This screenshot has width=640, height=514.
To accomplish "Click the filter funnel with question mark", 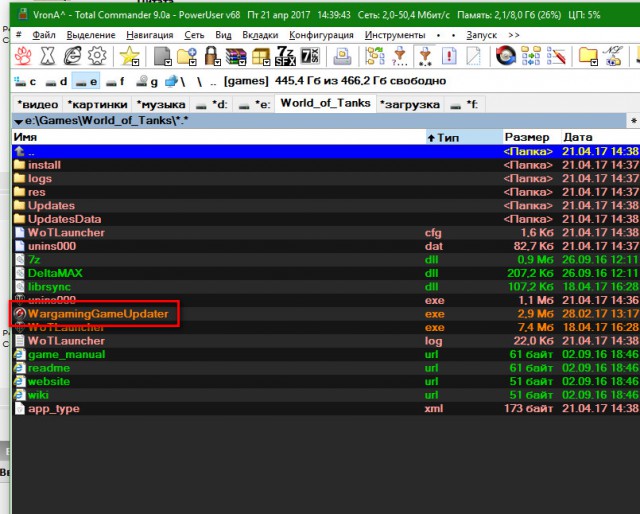I will [400, 56].
